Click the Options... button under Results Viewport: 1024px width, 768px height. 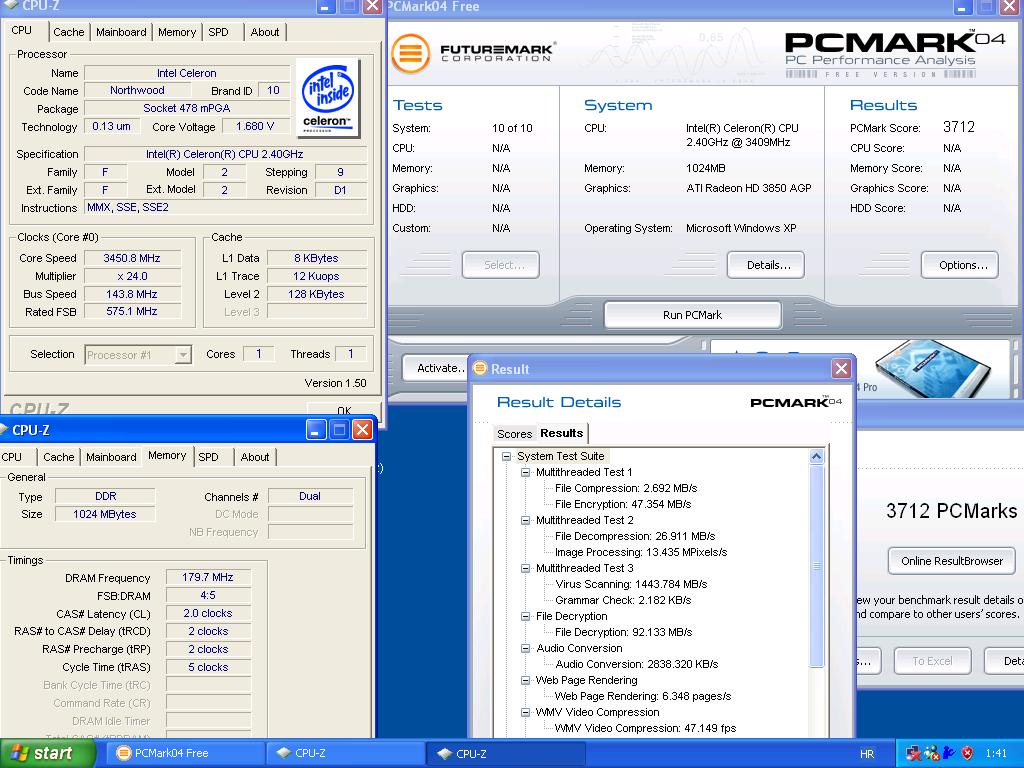point(959,264)
